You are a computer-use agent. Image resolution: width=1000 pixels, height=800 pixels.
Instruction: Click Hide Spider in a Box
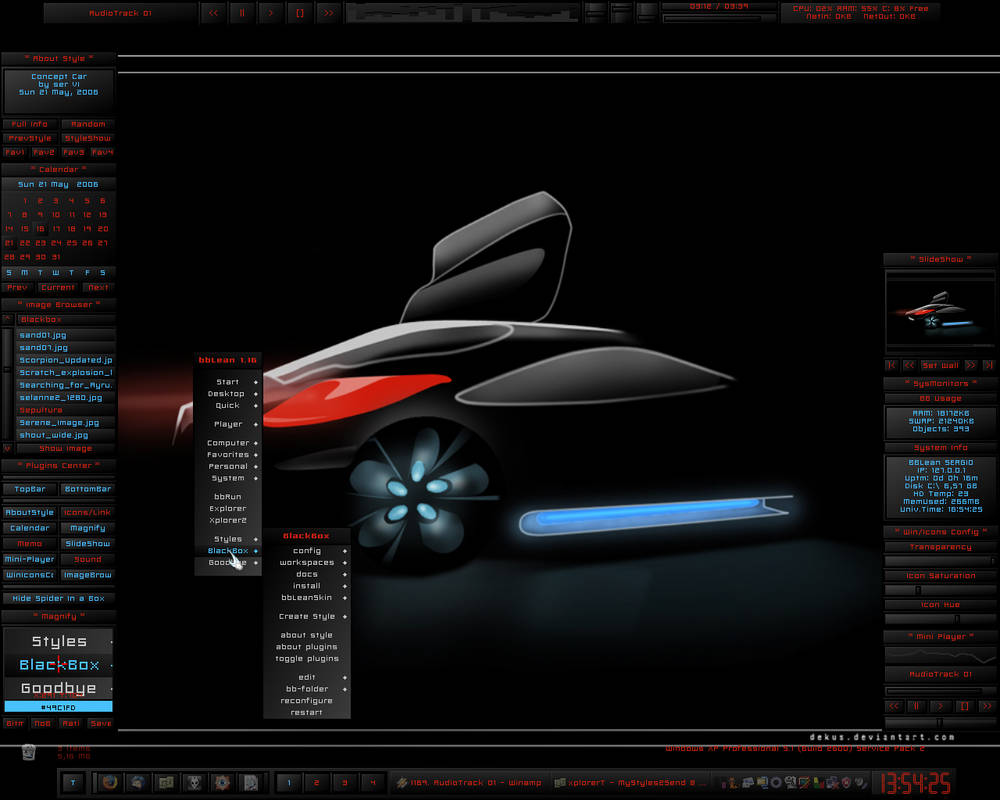click(x=59, y=598)
